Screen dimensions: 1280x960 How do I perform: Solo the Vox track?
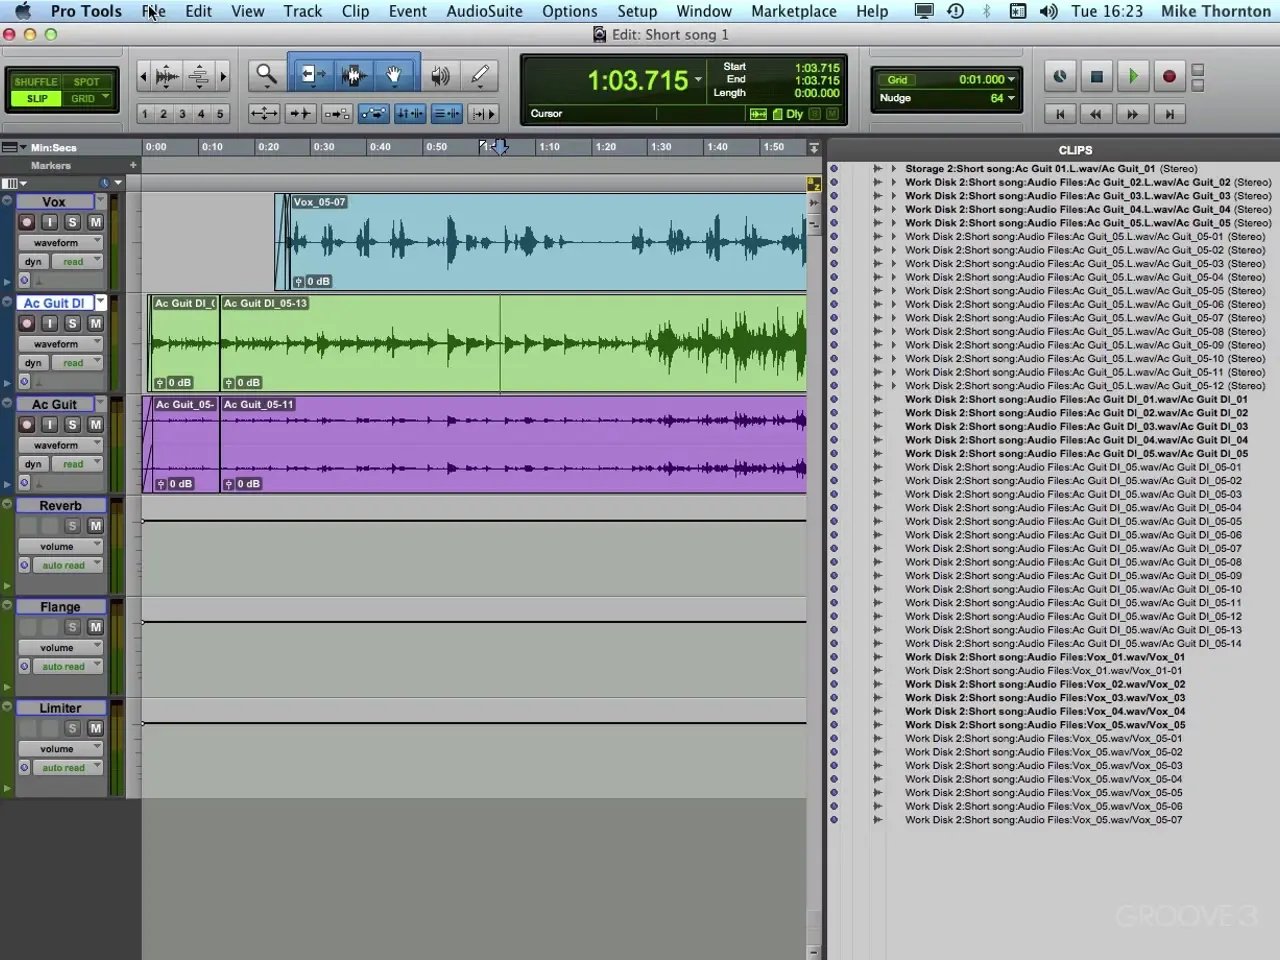click(x=72, y=222)
